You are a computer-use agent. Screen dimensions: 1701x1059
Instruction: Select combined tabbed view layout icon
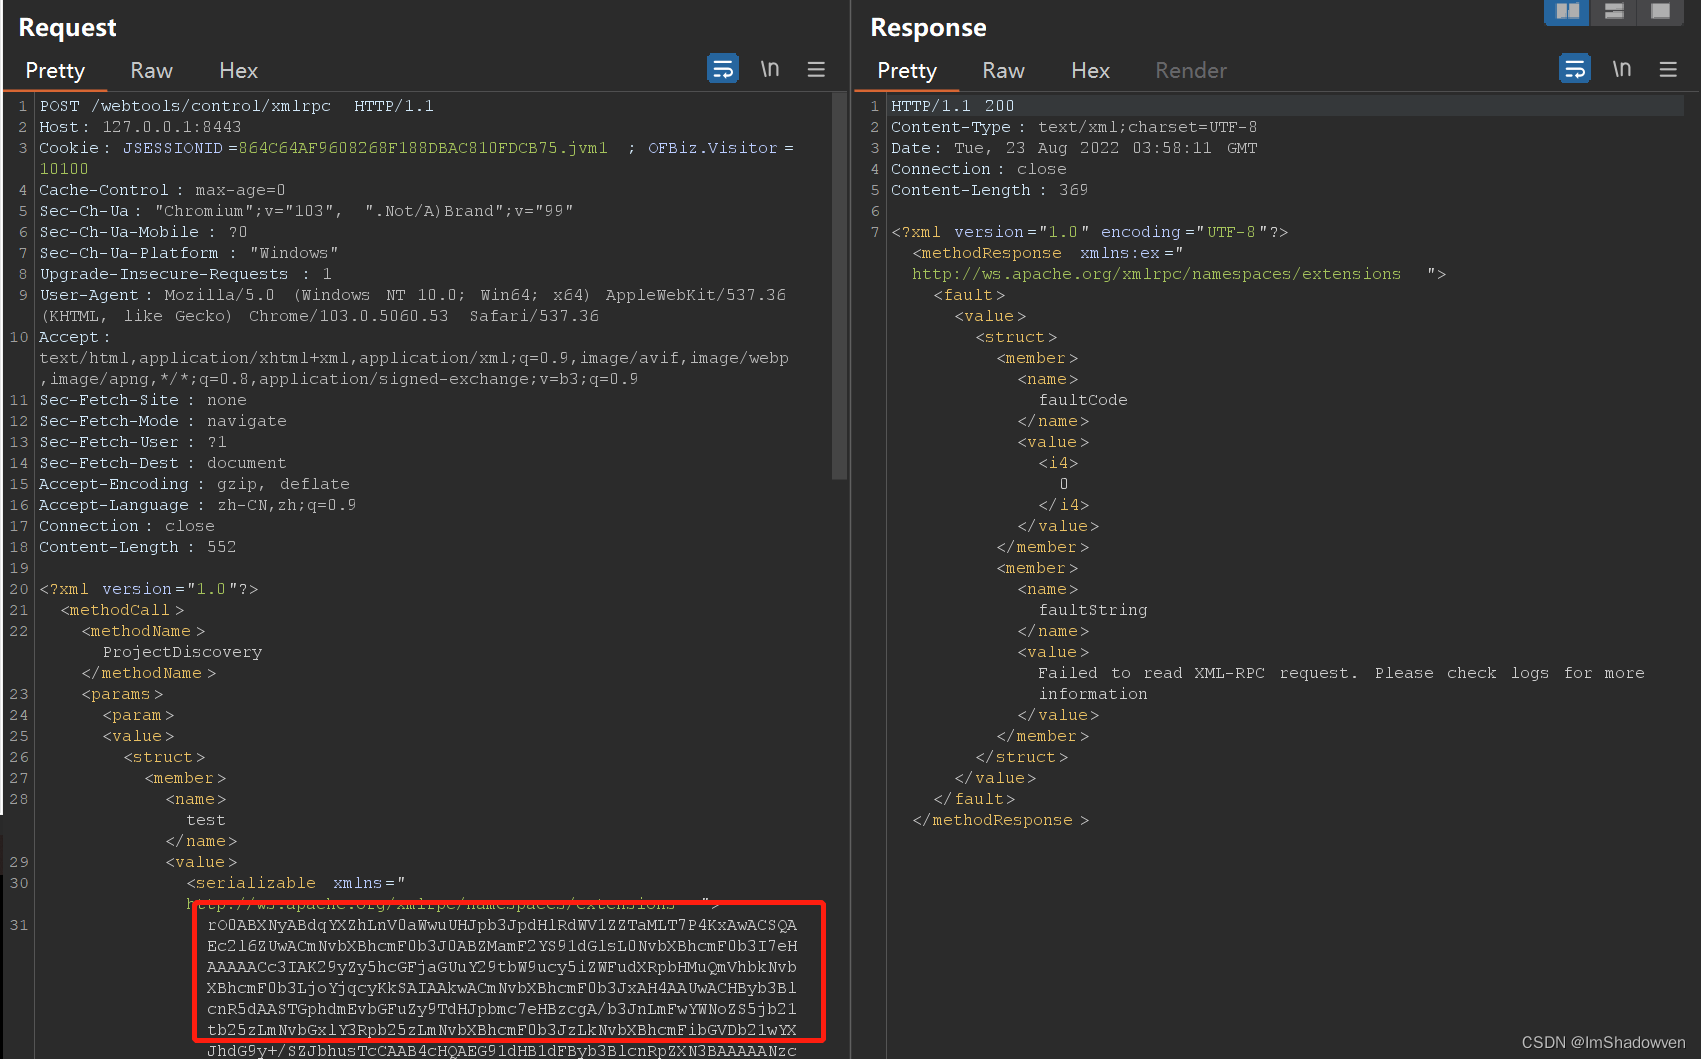coord(1660,11)
